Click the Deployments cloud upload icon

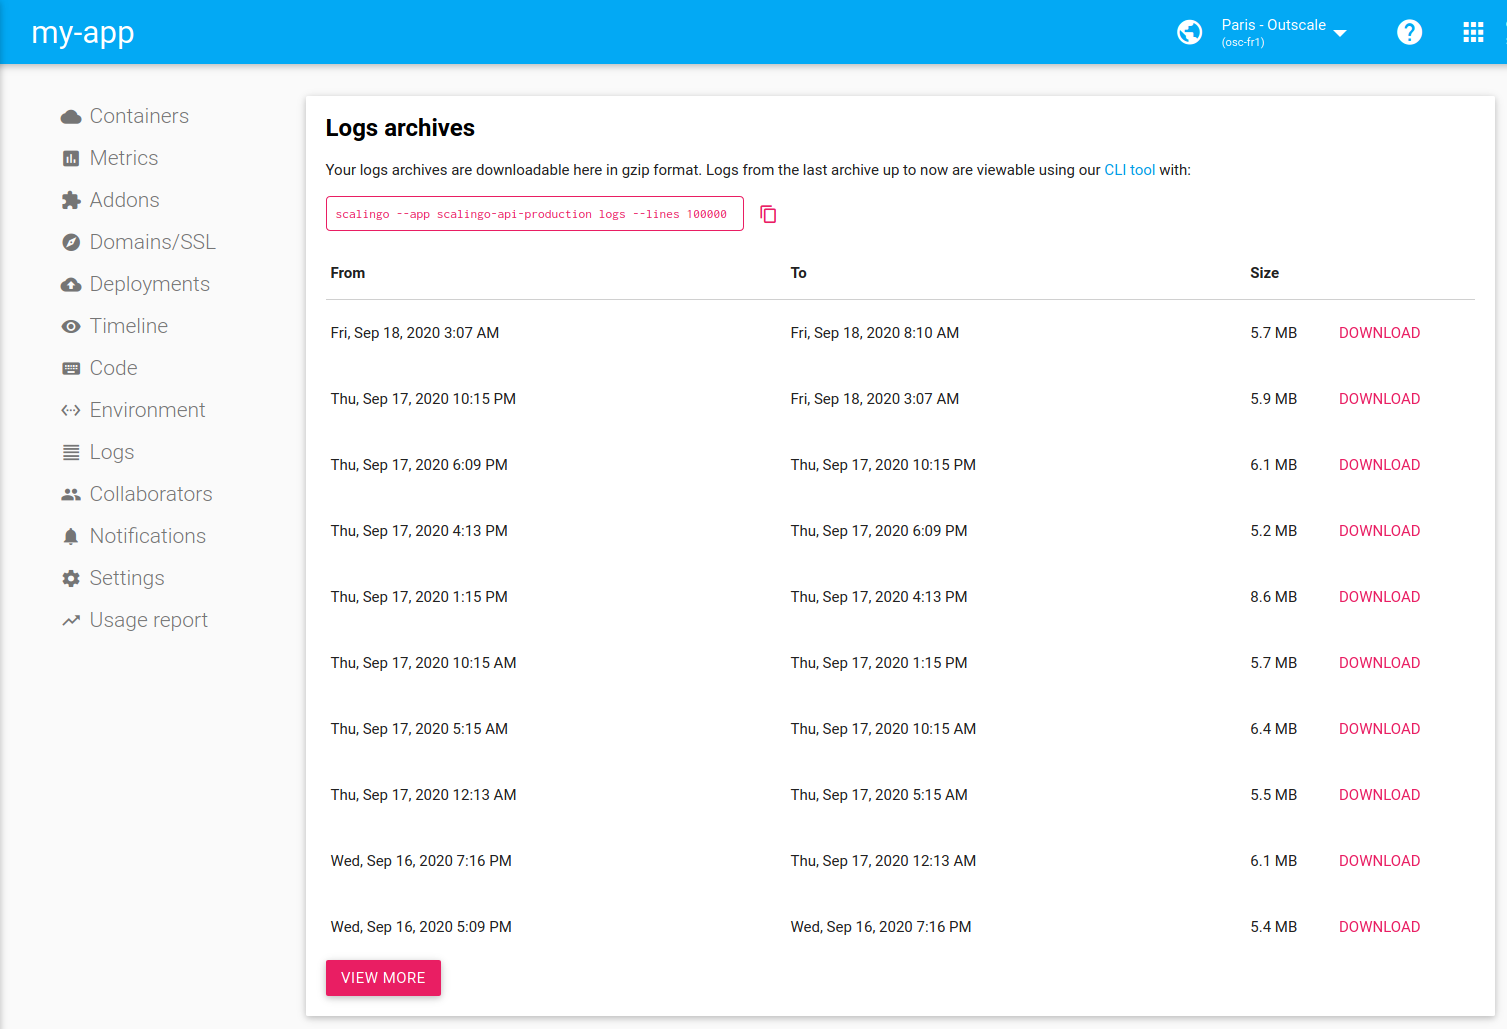[x=71, y=285]
